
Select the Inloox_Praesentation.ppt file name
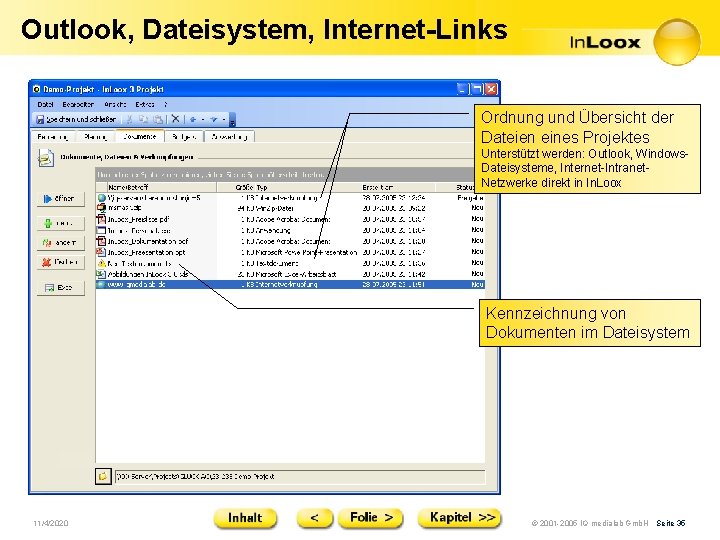[x=146, y=252]
